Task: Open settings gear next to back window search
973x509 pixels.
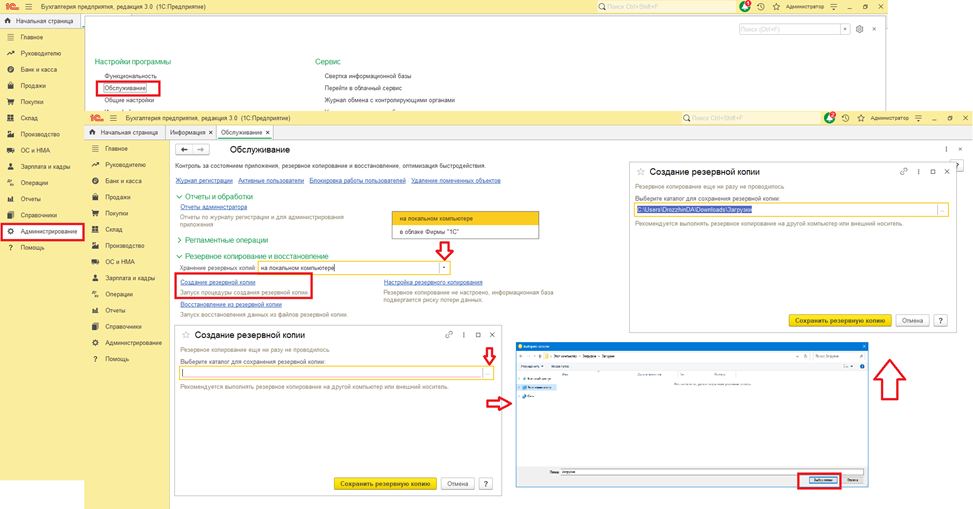Action: [x=859, y=29]
